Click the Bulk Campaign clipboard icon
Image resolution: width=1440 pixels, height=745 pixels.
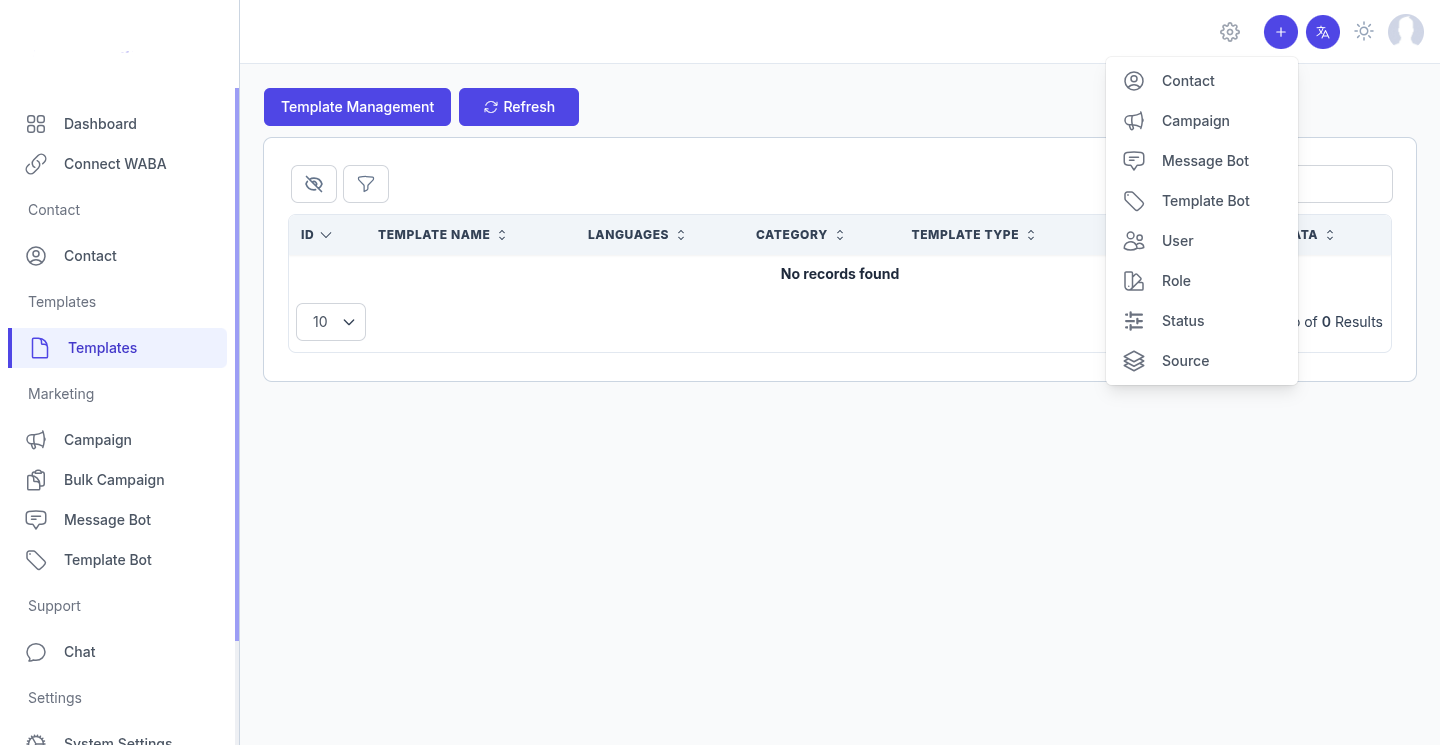36,480
